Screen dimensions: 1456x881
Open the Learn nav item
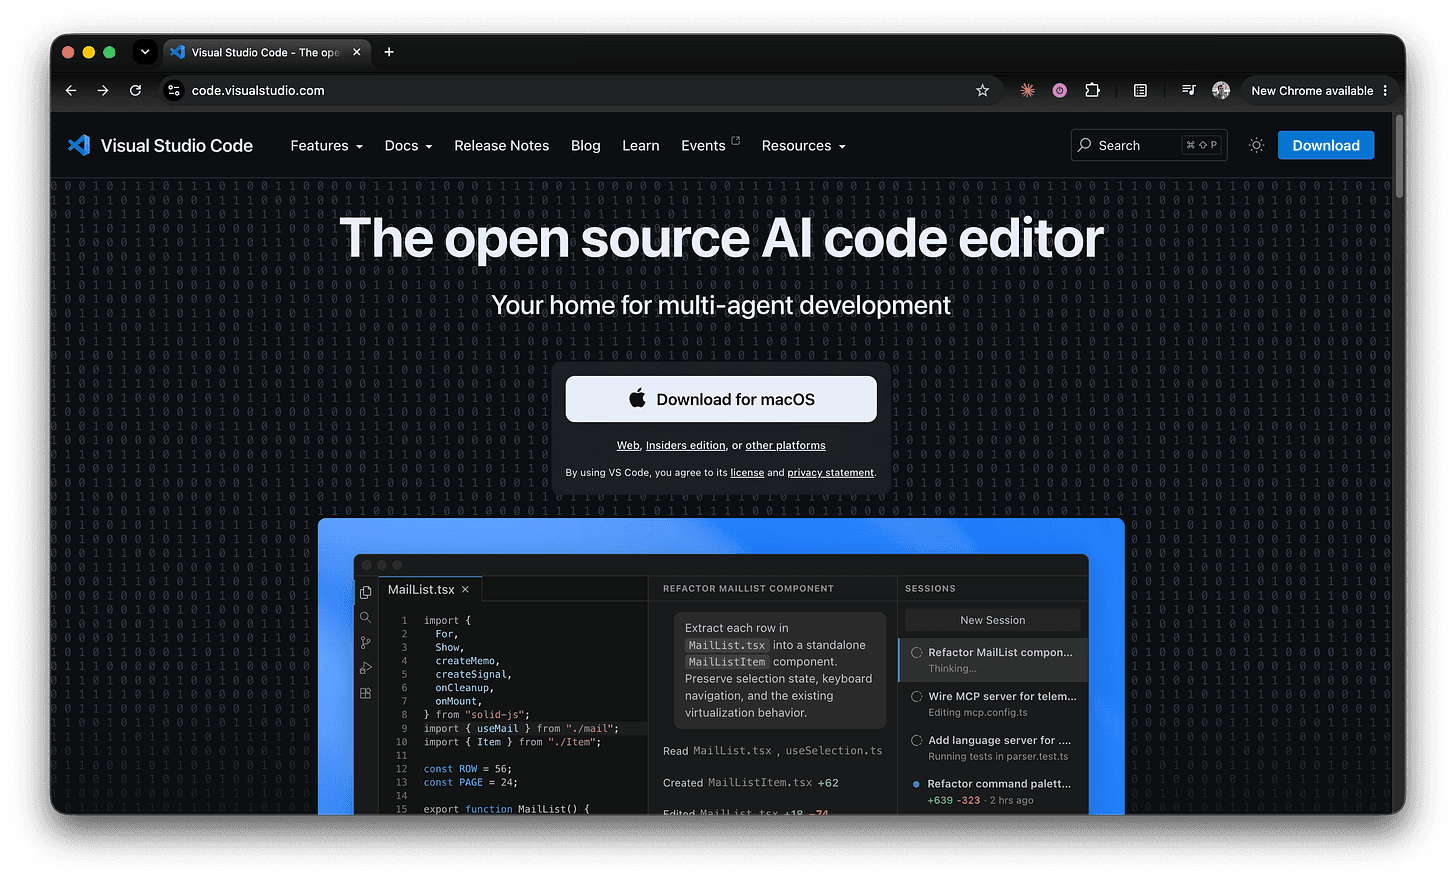click(640, 146)
